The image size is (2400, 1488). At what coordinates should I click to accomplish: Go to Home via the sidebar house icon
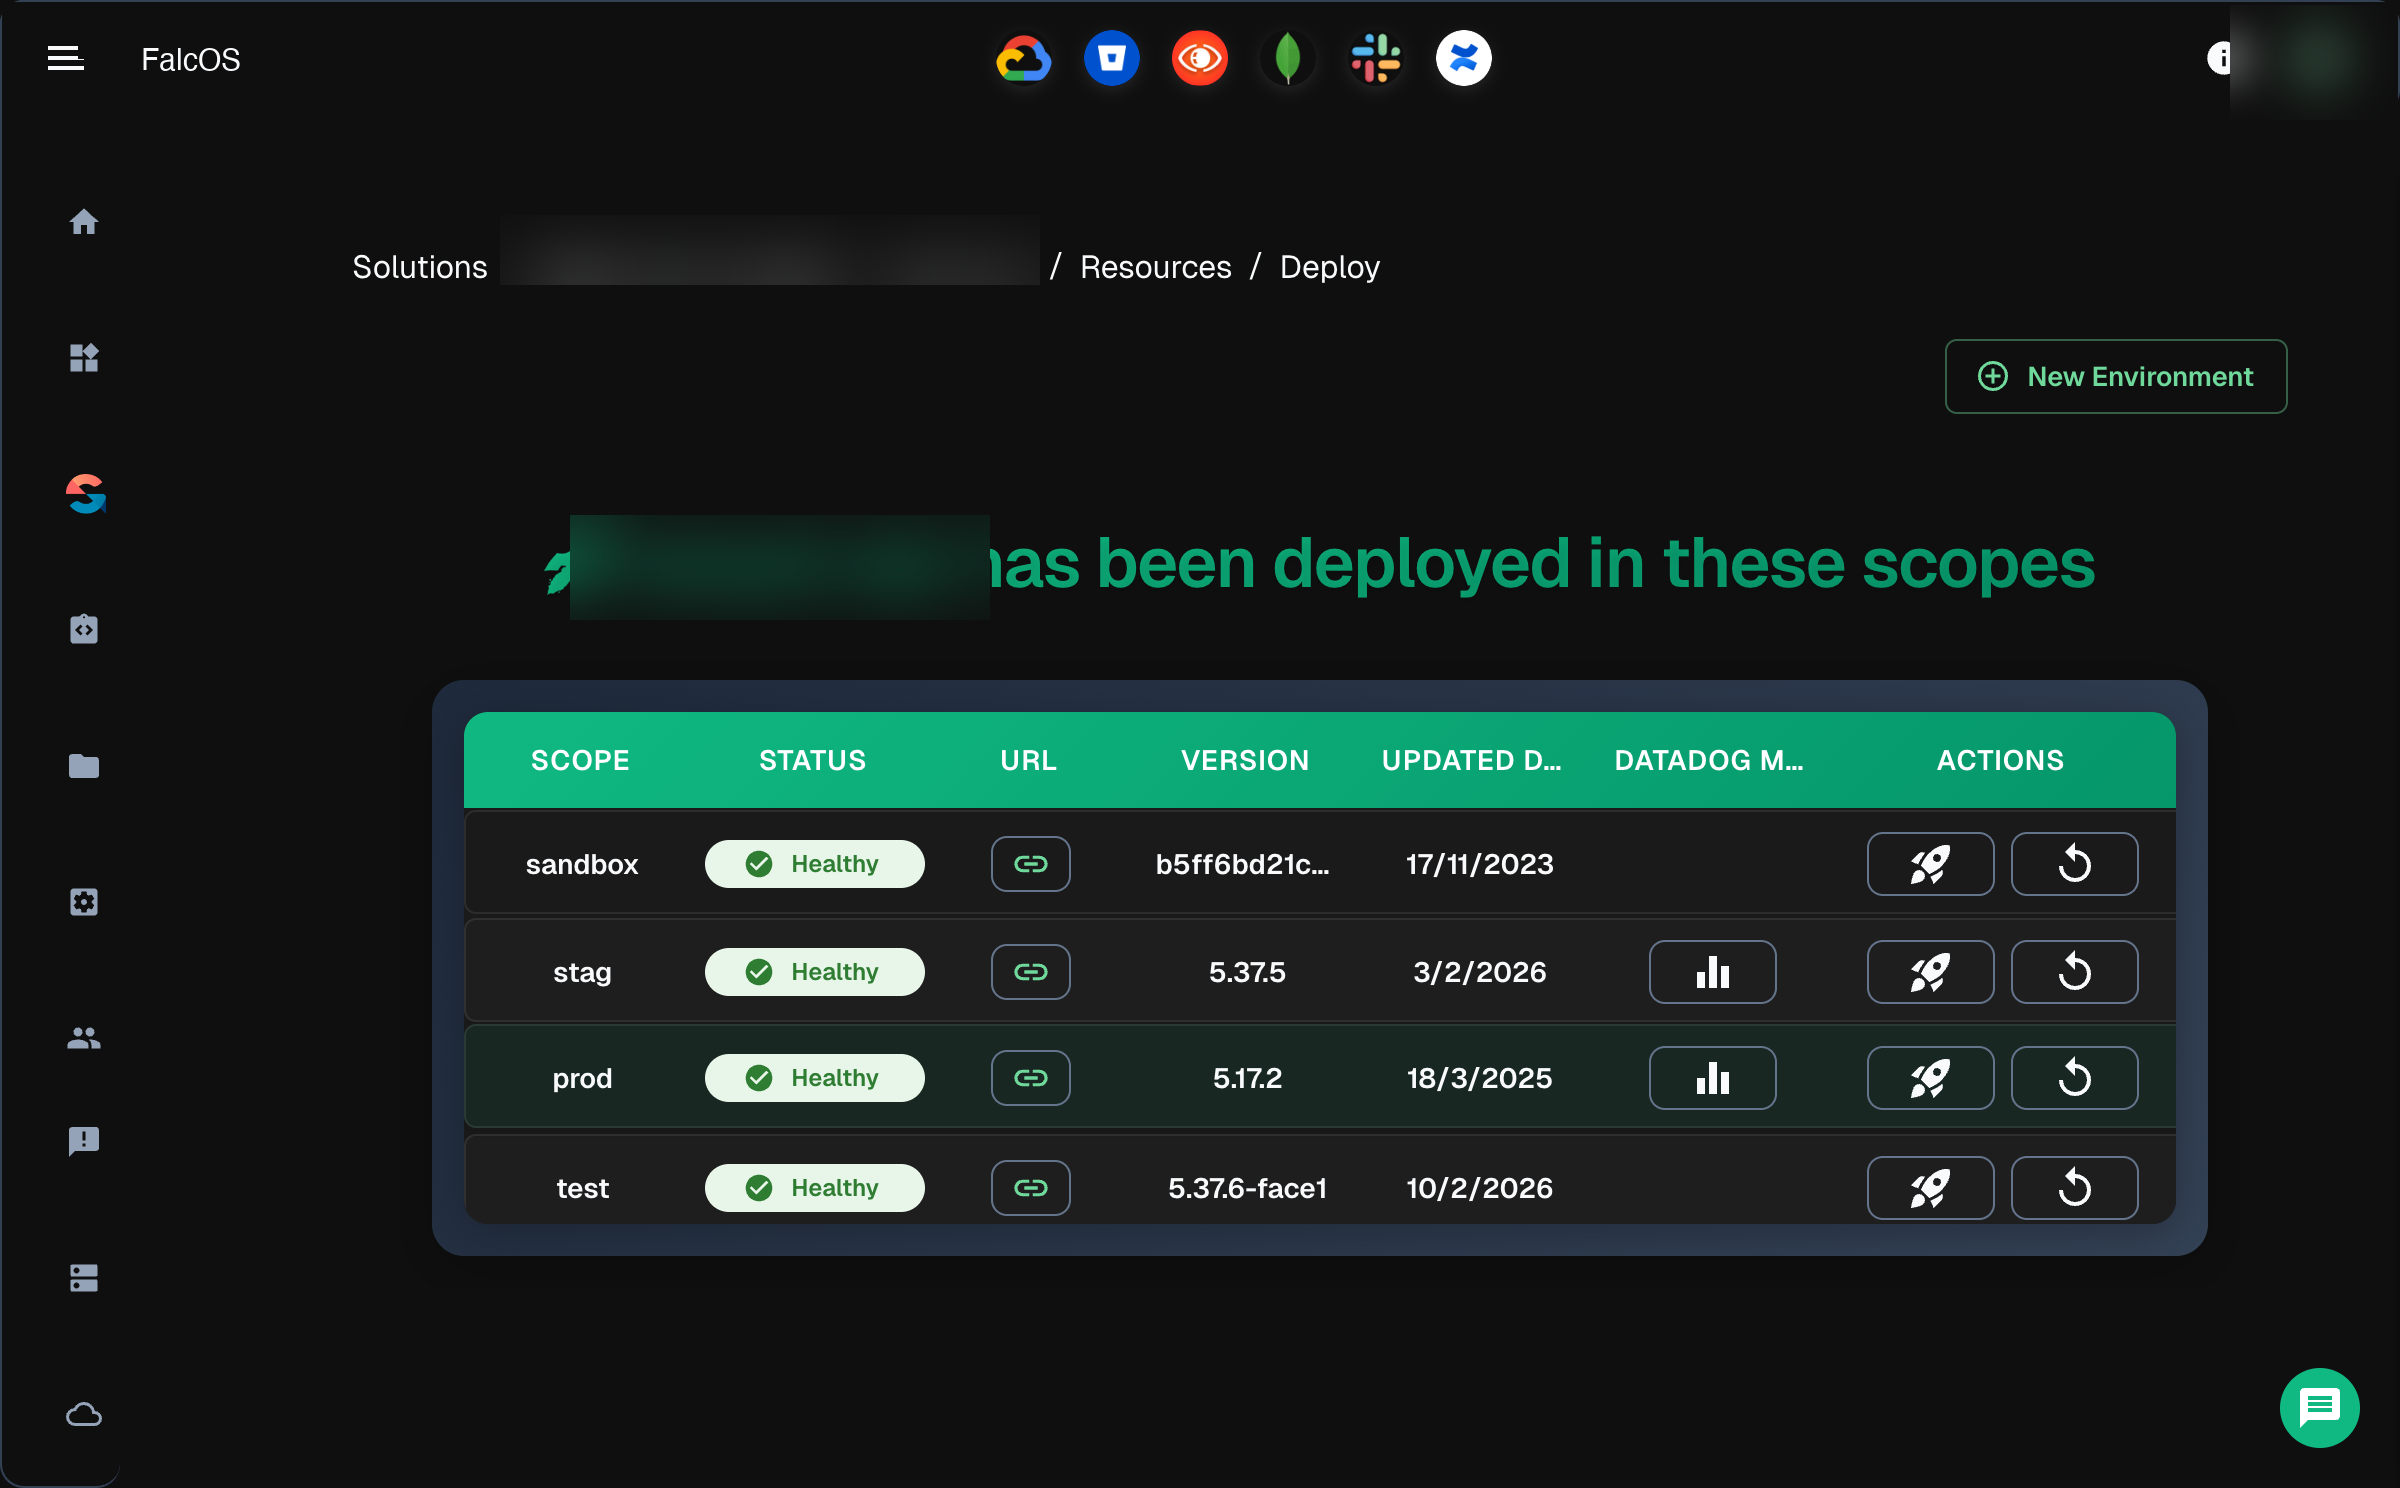85,223
